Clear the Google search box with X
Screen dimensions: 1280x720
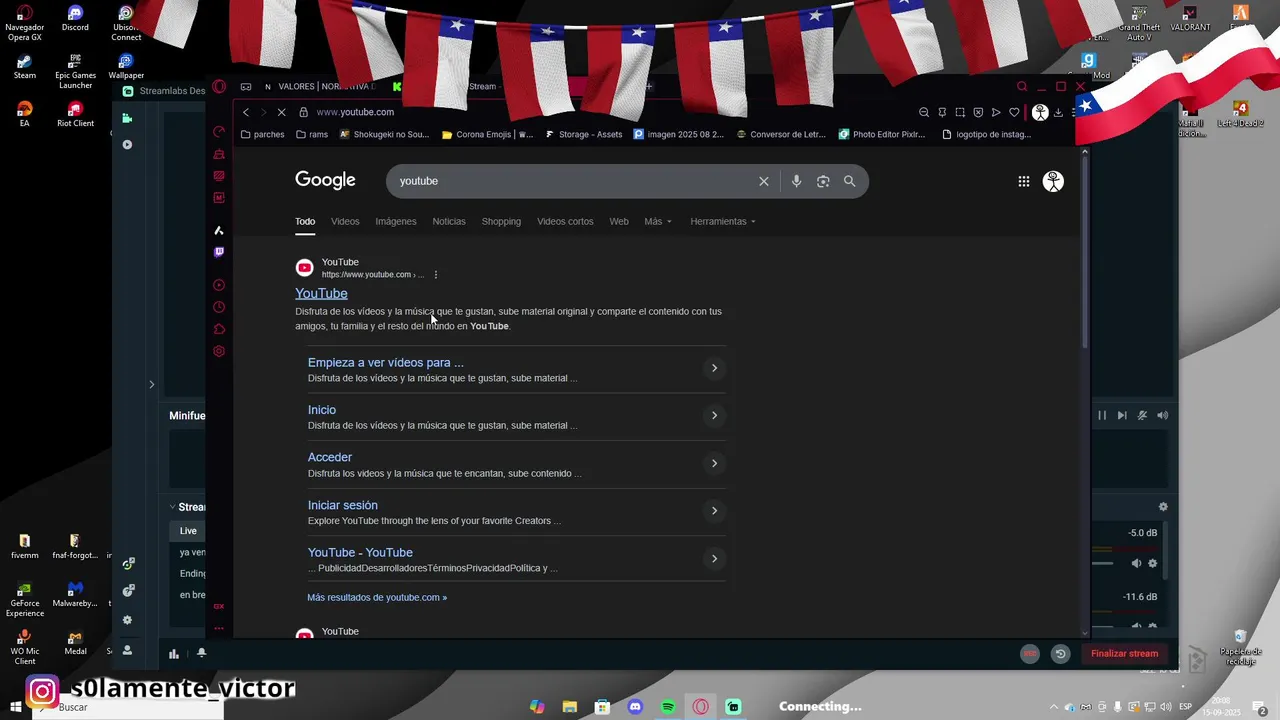point(764,181)
